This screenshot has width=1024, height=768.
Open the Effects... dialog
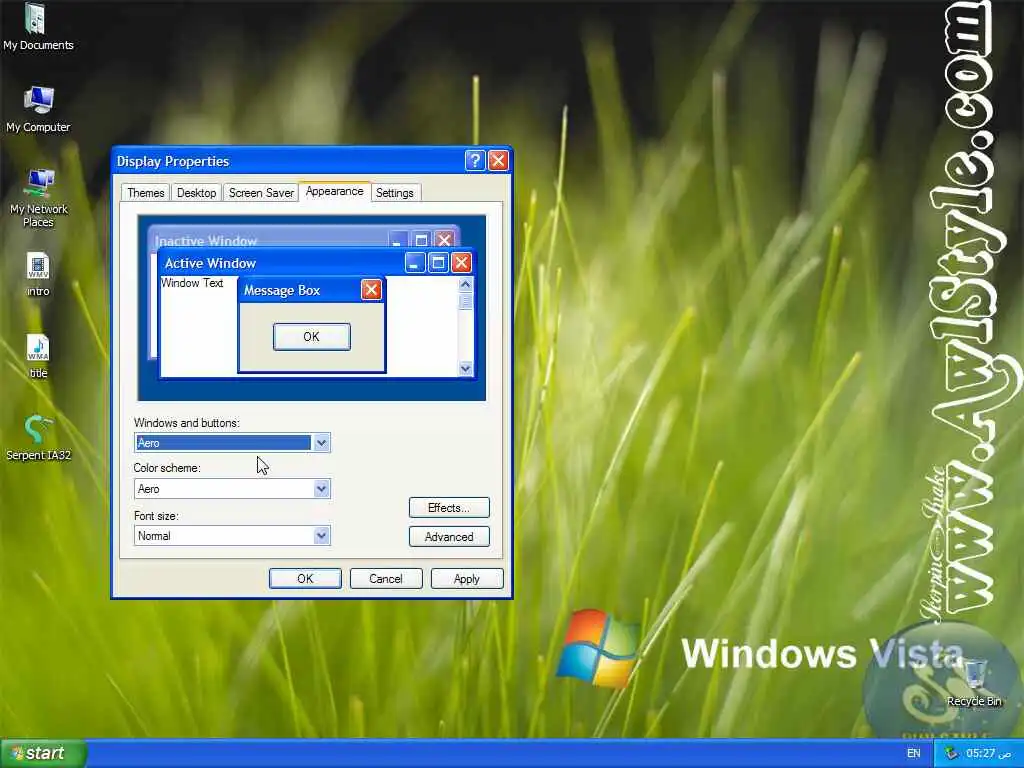coord(449,507)
